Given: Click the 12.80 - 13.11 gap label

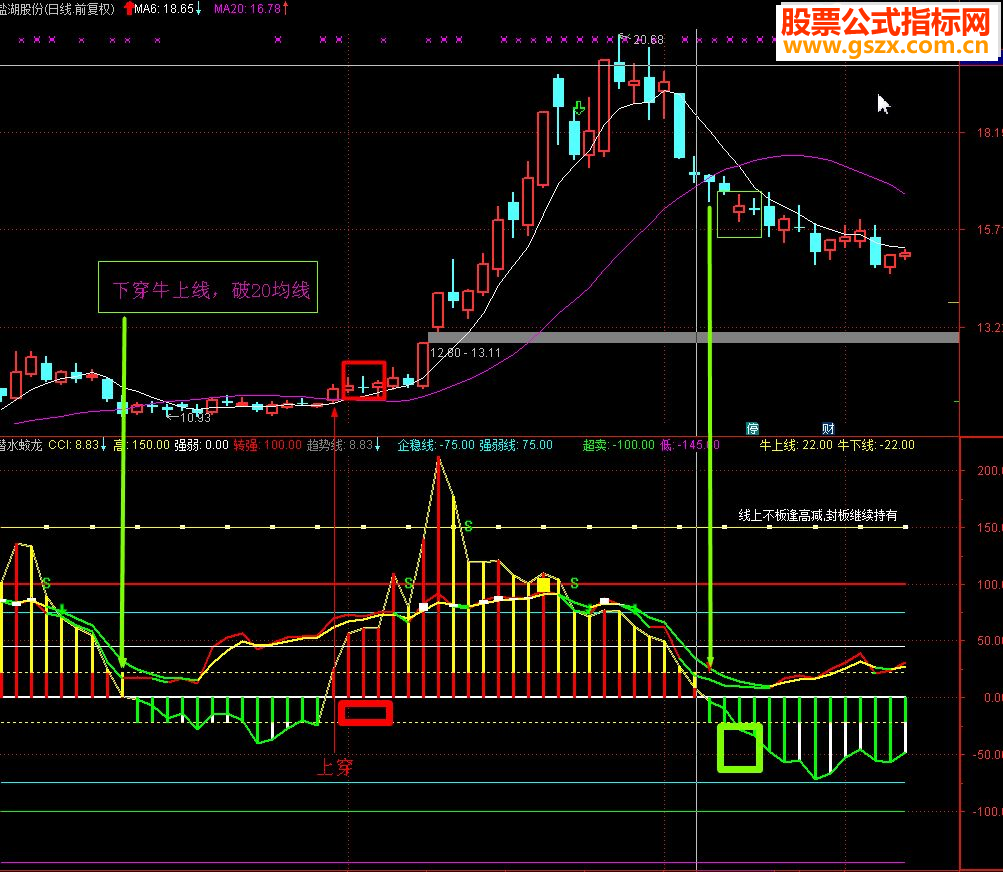Looking at the screenshot, I should pos(465,353).
